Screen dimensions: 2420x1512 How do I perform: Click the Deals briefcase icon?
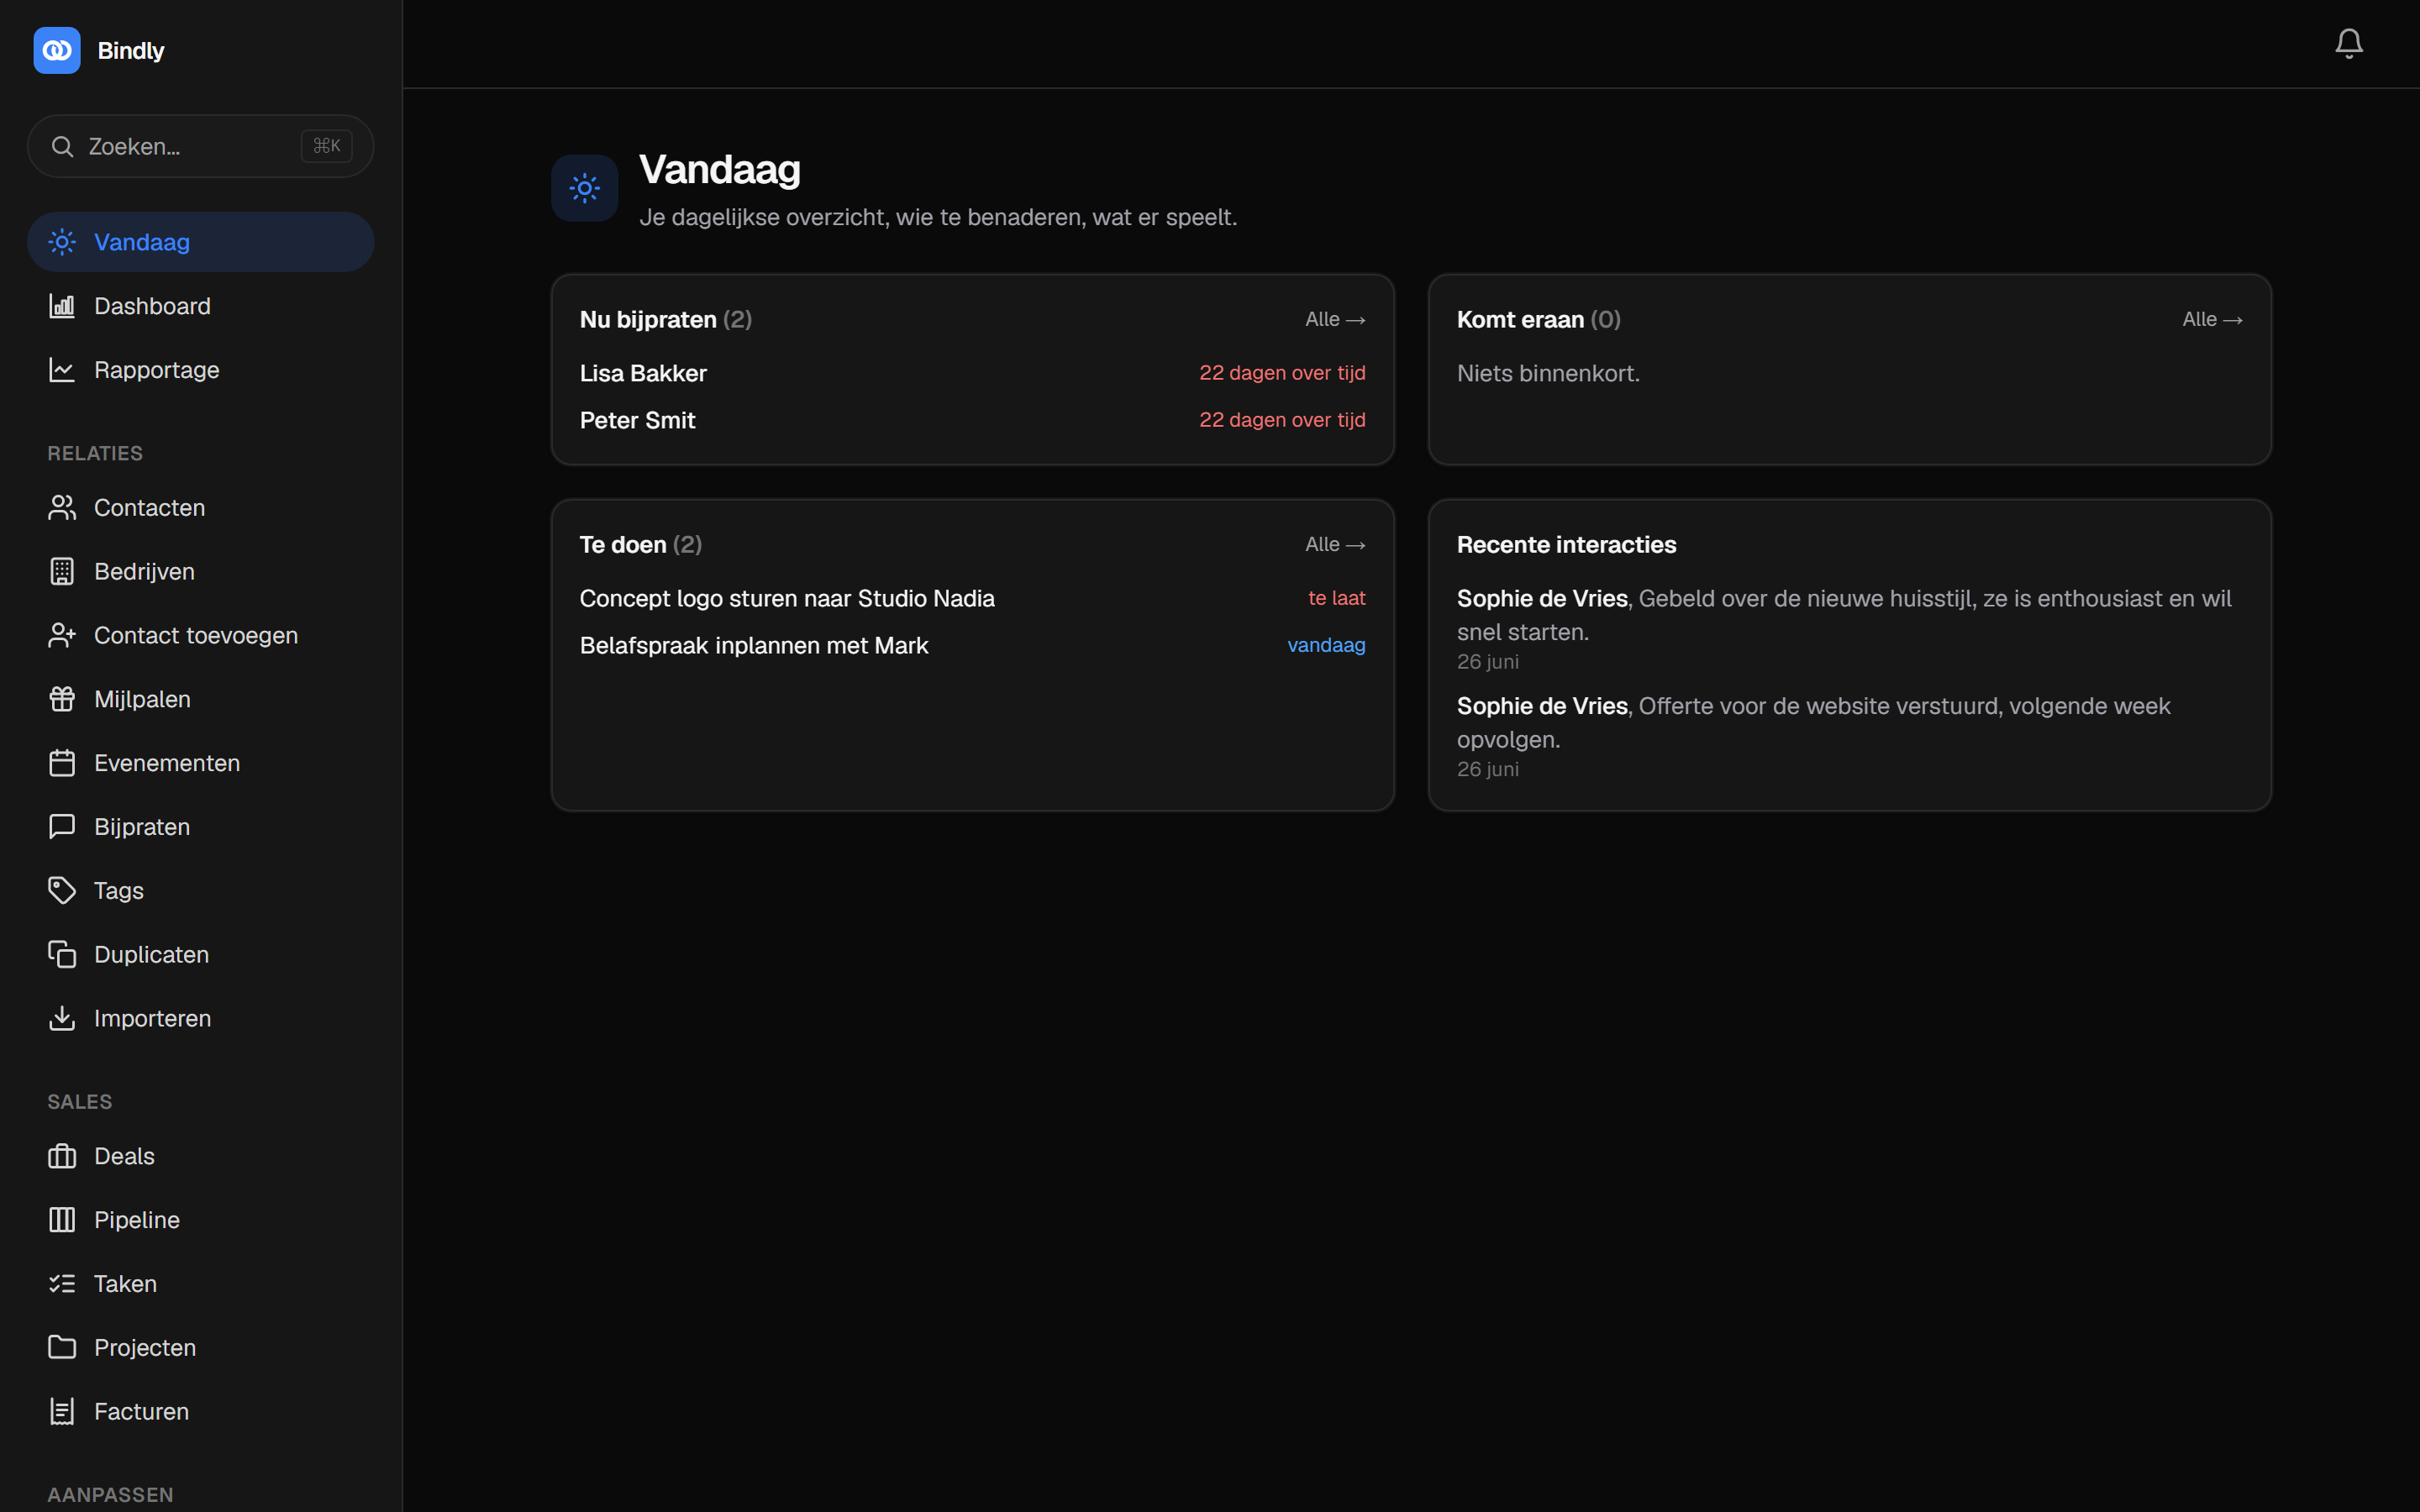(62, 1156)
